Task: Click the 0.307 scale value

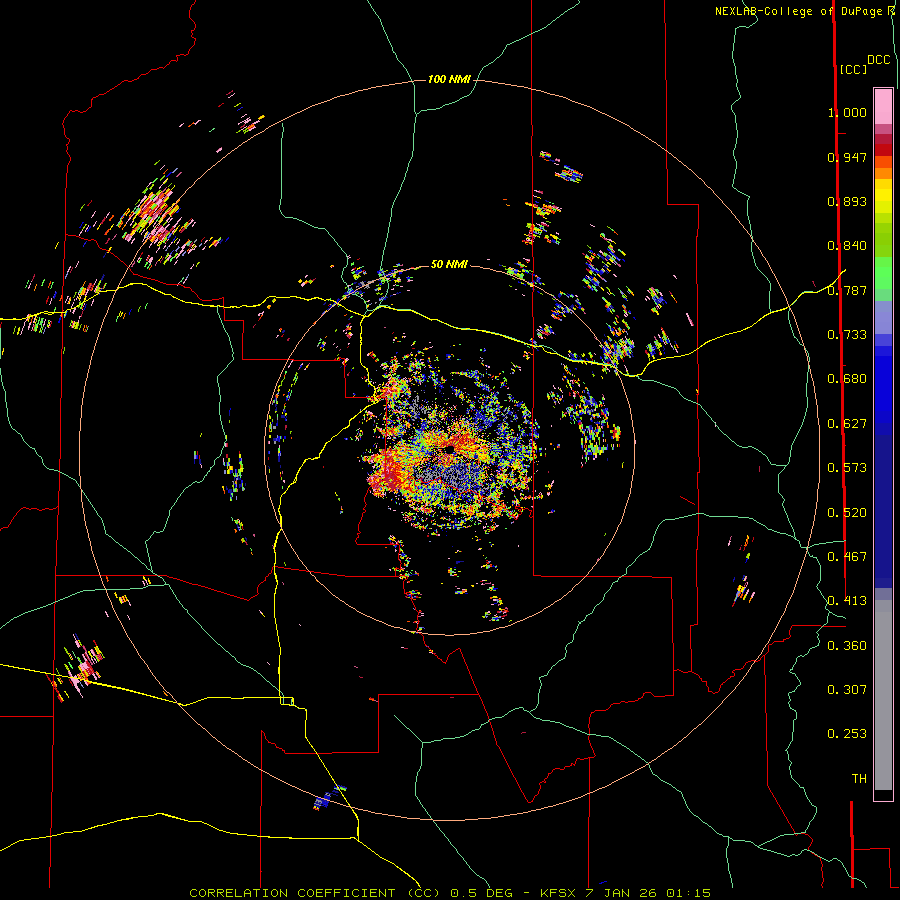Action: [x=847, y=690]
